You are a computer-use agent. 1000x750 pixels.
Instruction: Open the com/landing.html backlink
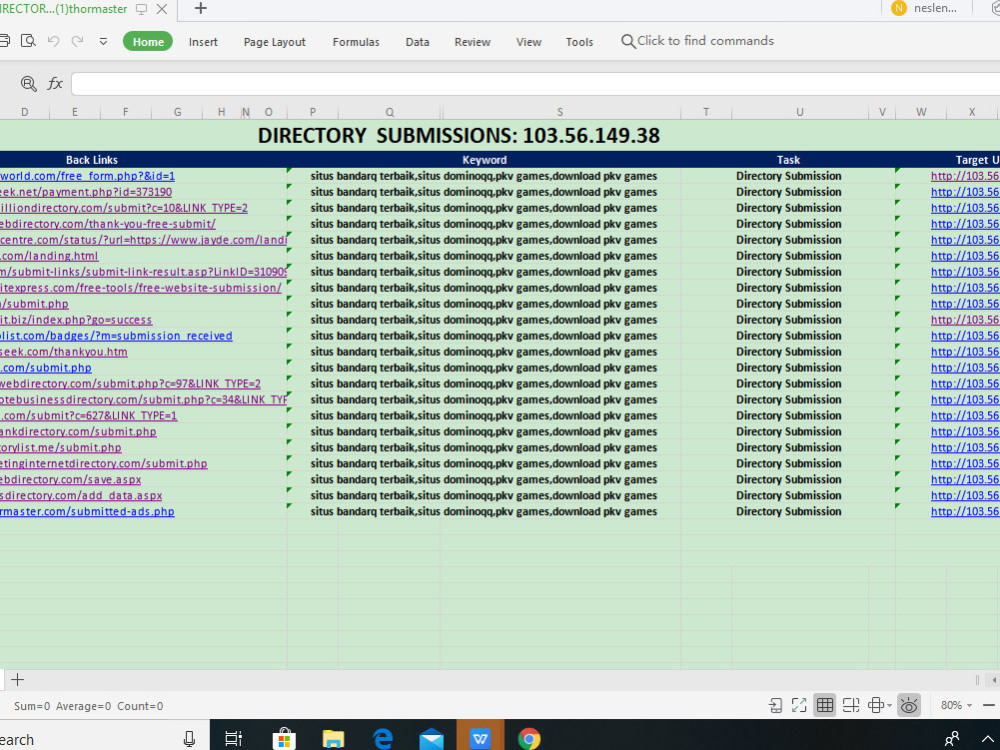click(x=49, y=256)
